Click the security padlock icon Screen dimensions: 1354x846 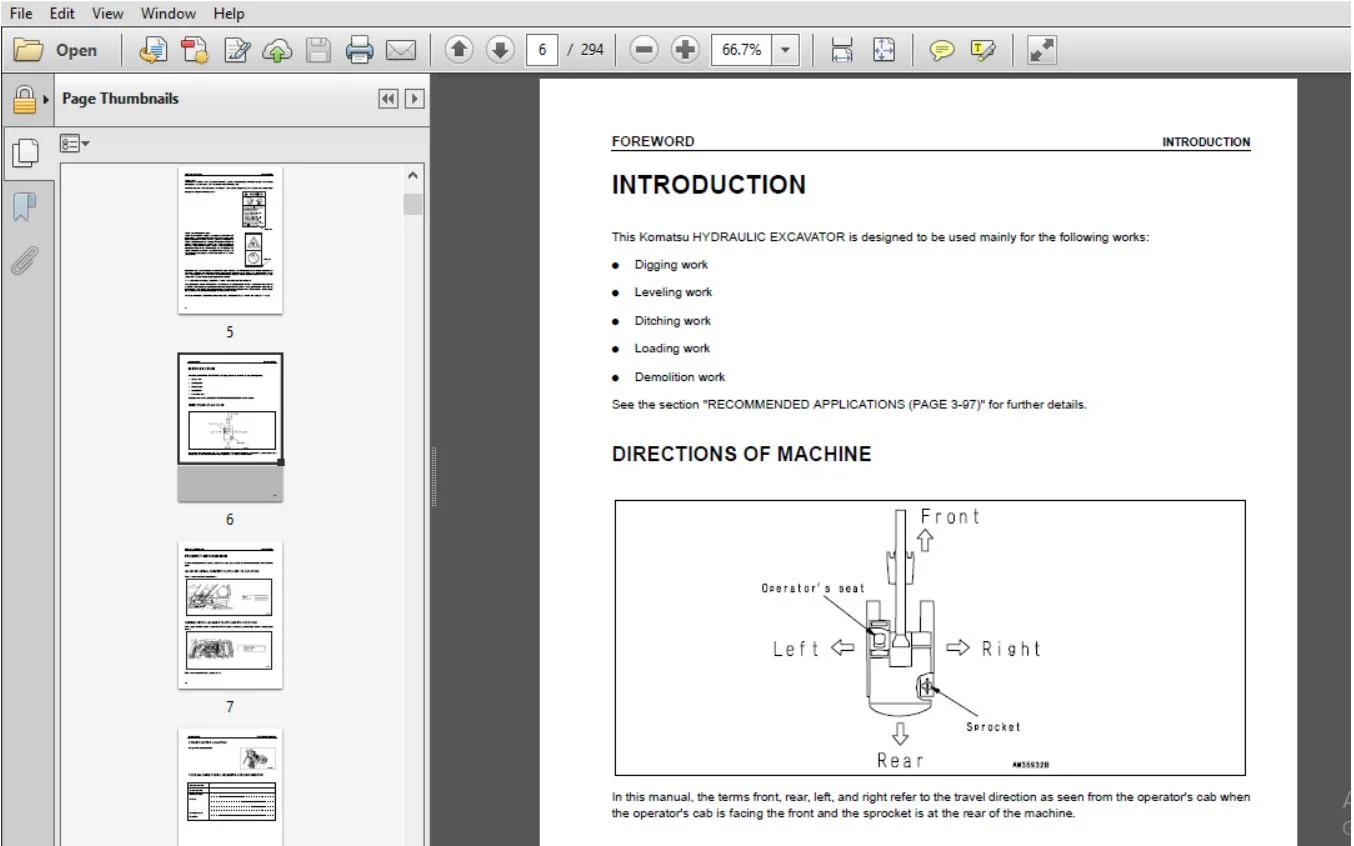pos(24,99)
